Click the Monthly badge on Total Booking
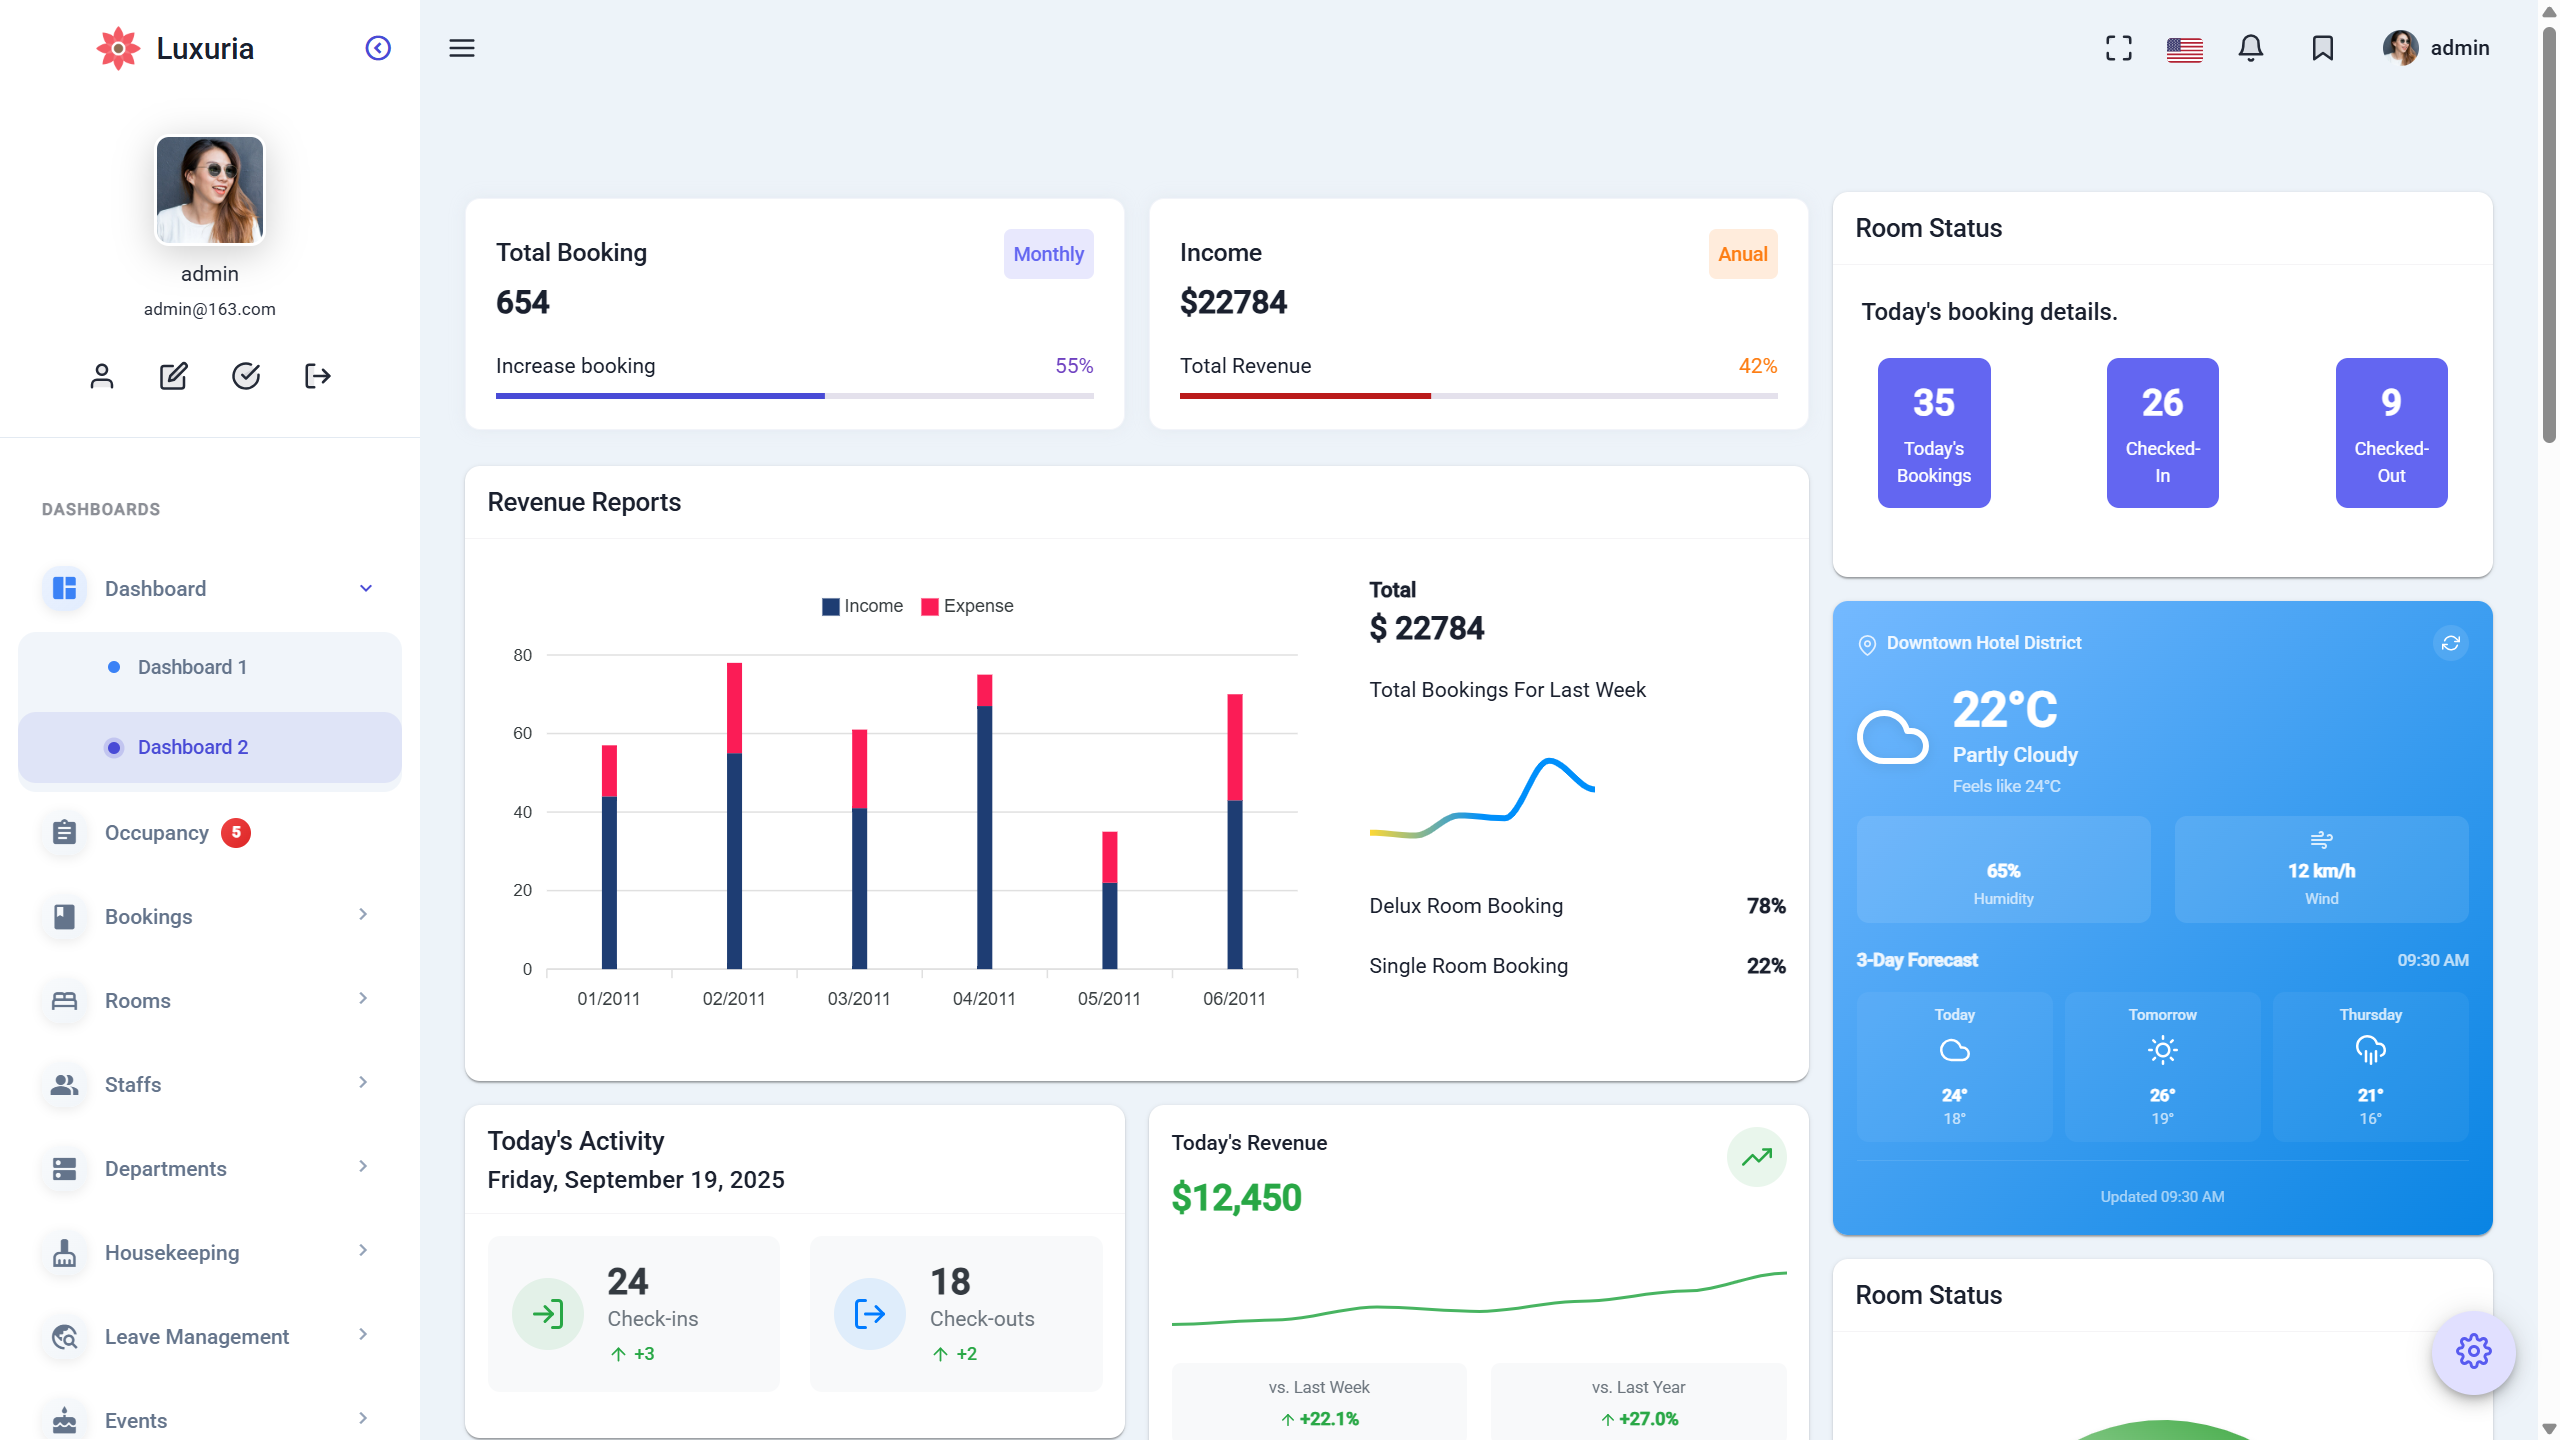2560x1440 pixels. pos(1048,254)
